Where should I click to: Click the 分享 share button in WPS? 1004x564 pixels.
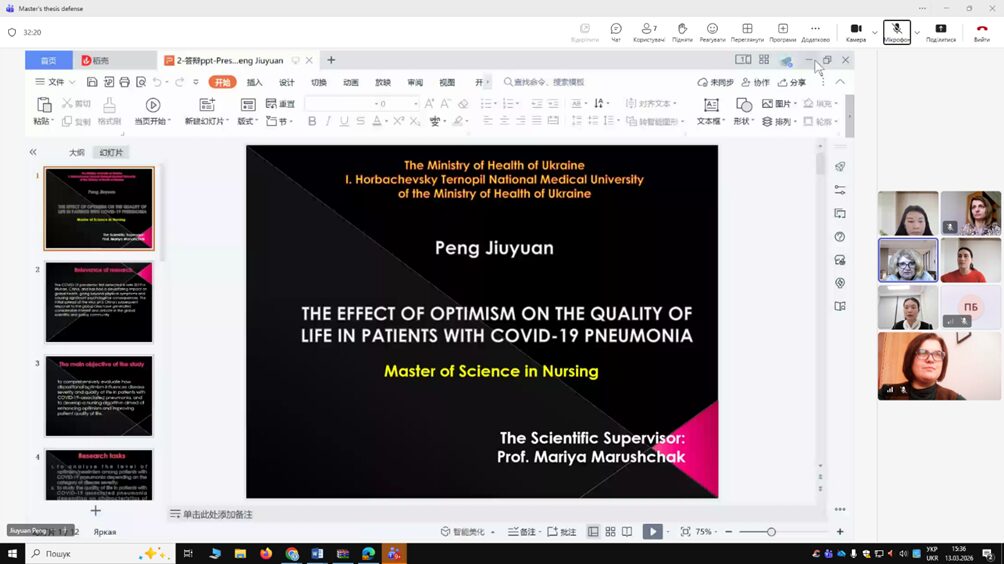tap(791, 82)
